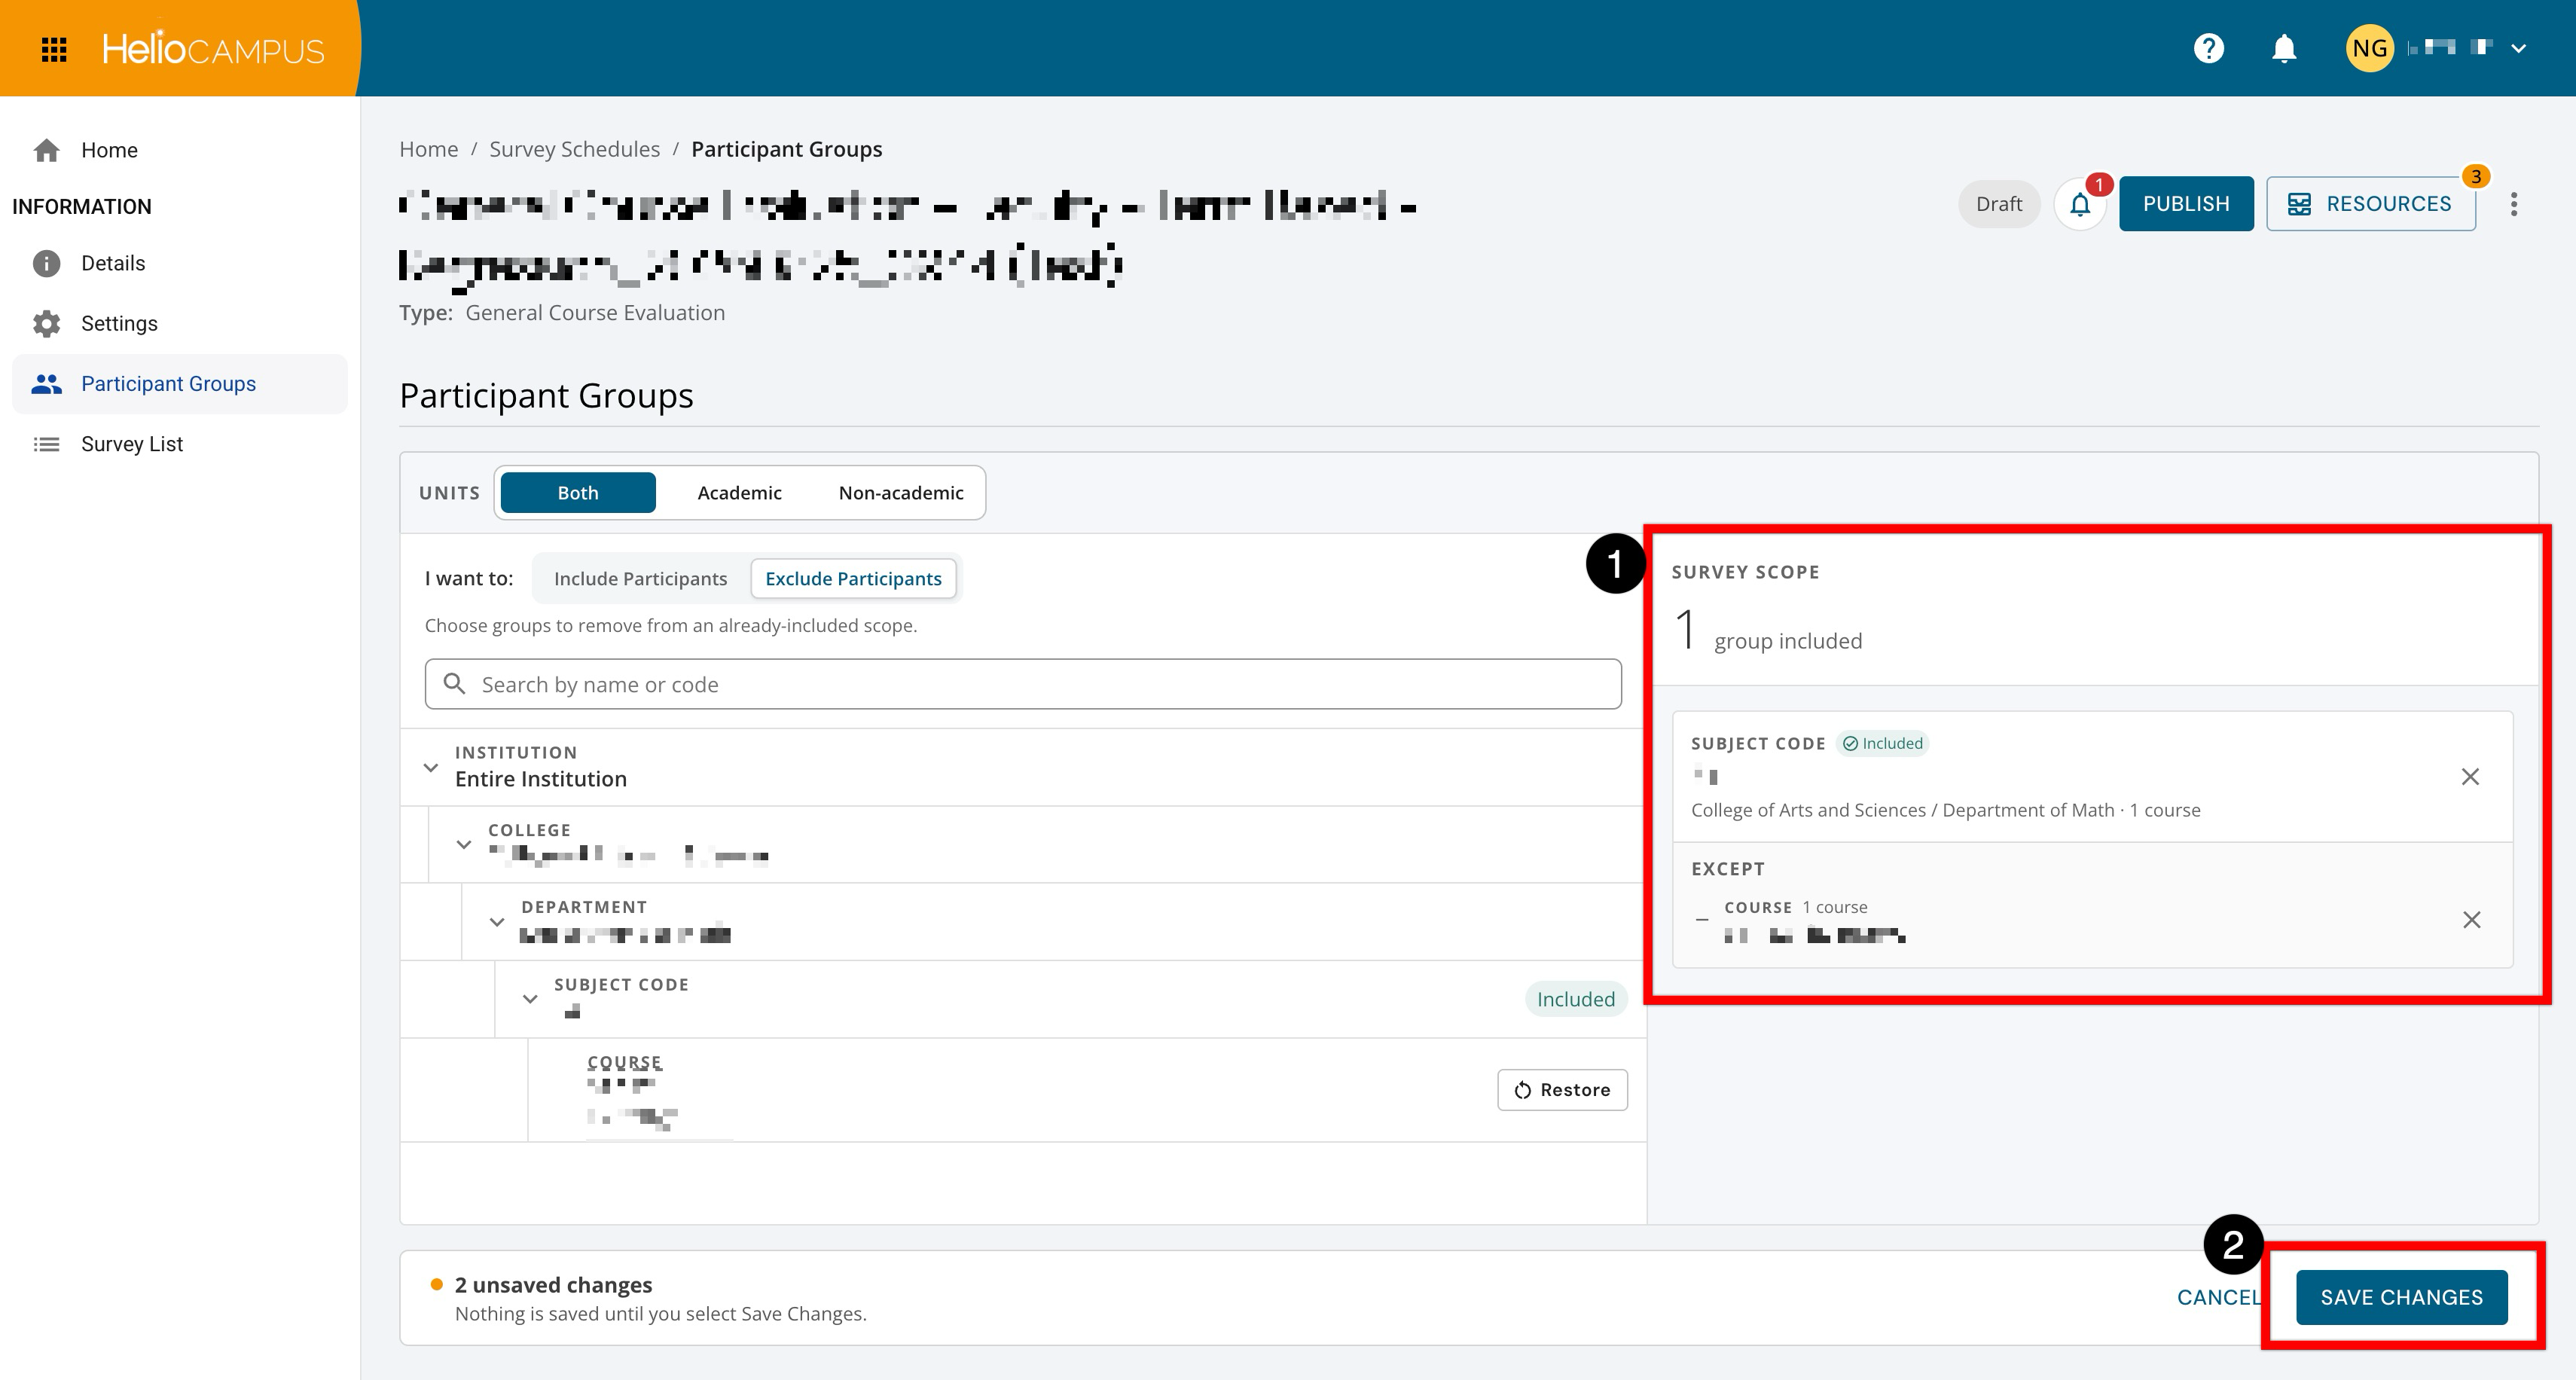2576x1380 pixels.
Task: Click CANCEL to discard changes
Action: coord(2220,1297)
